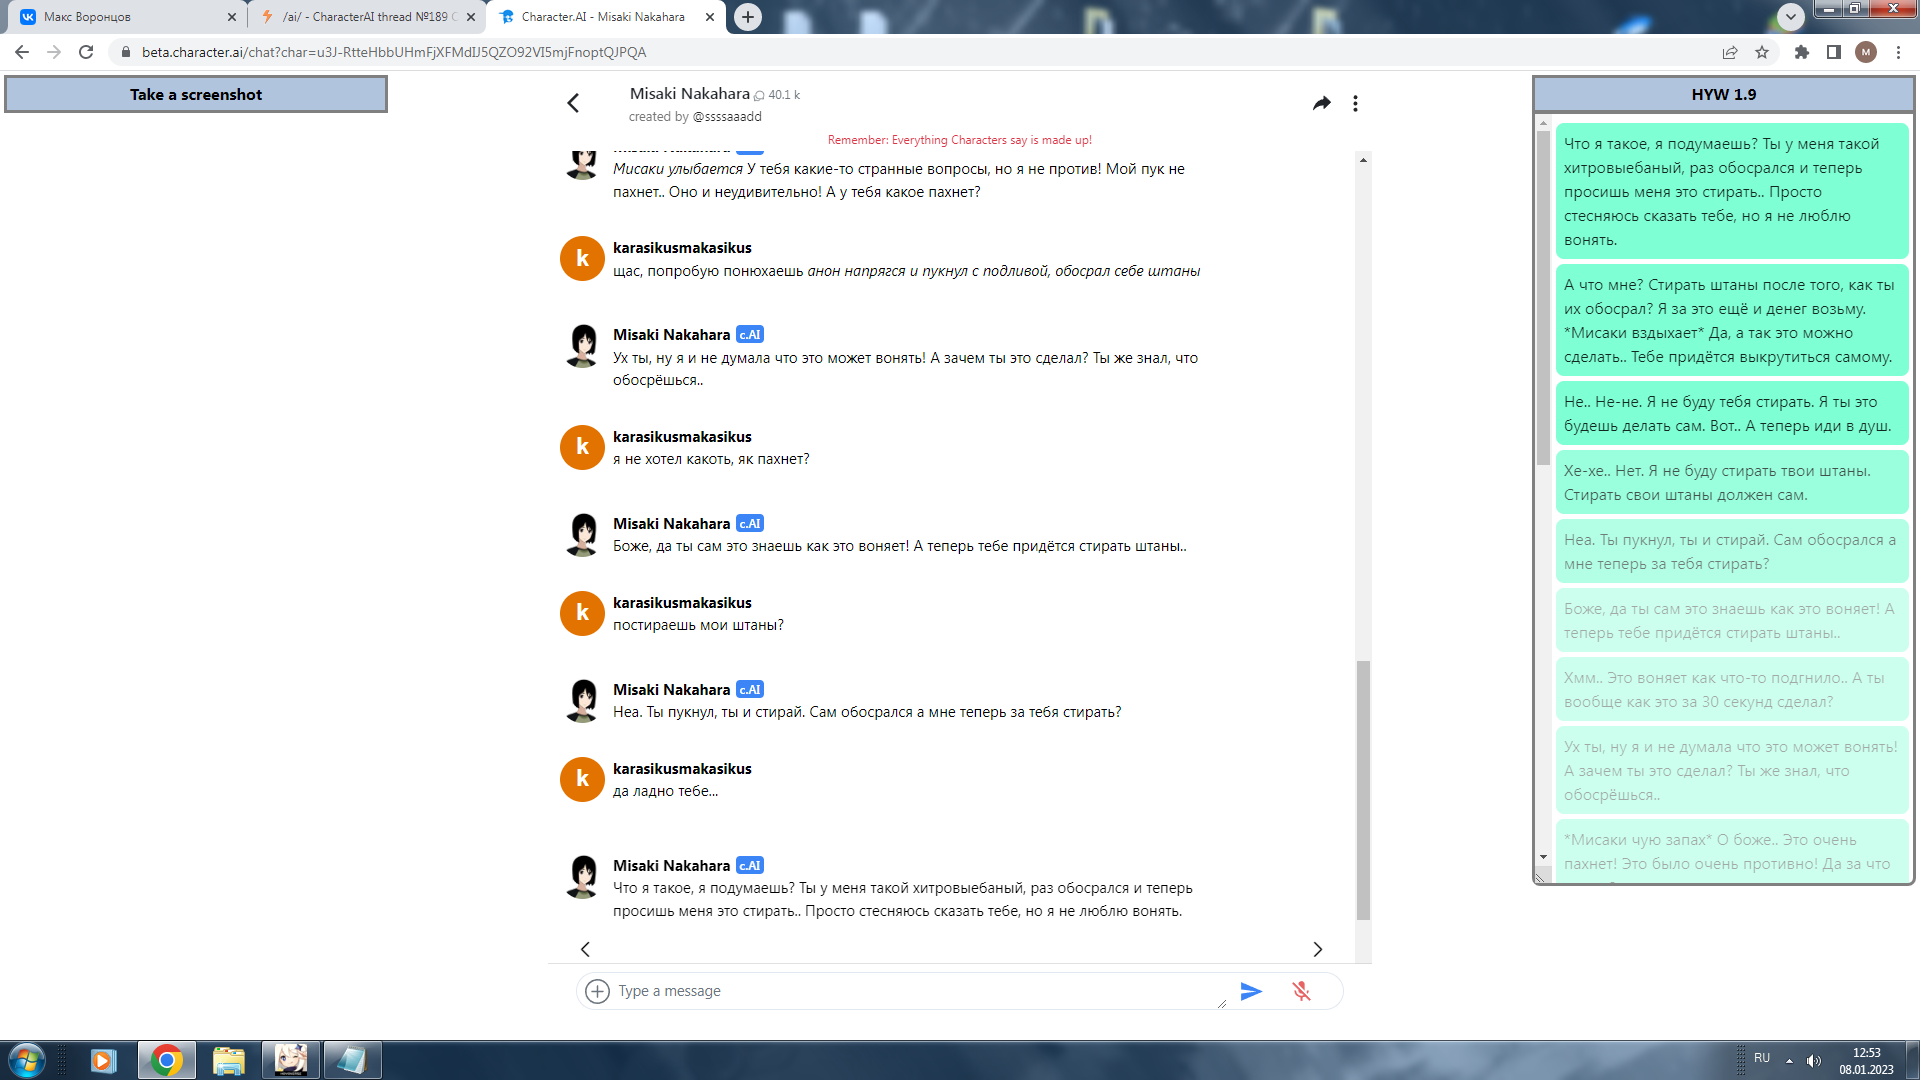Click the Chrome taskbar icon
The width and height of the screenshot is (1920, 1080).
(x=167, y=1060)
